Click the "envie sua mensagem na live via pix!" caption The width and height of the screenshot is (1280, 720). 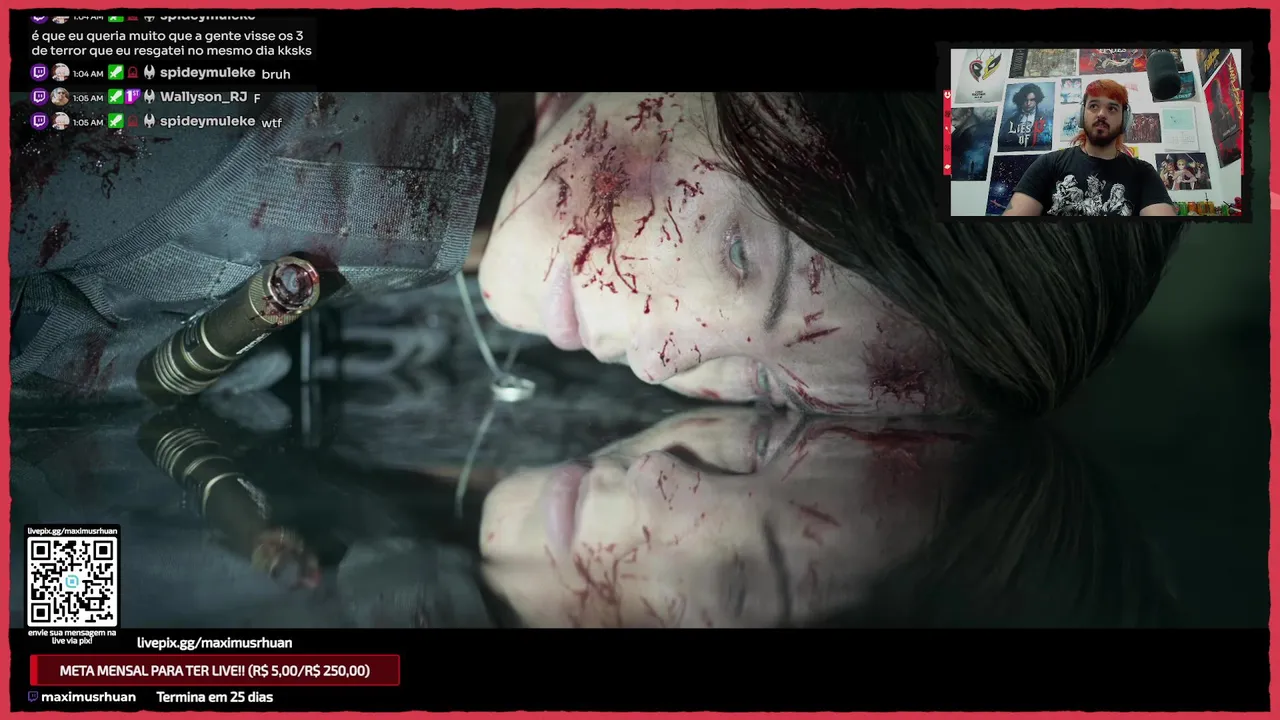[x=72, y=637]
